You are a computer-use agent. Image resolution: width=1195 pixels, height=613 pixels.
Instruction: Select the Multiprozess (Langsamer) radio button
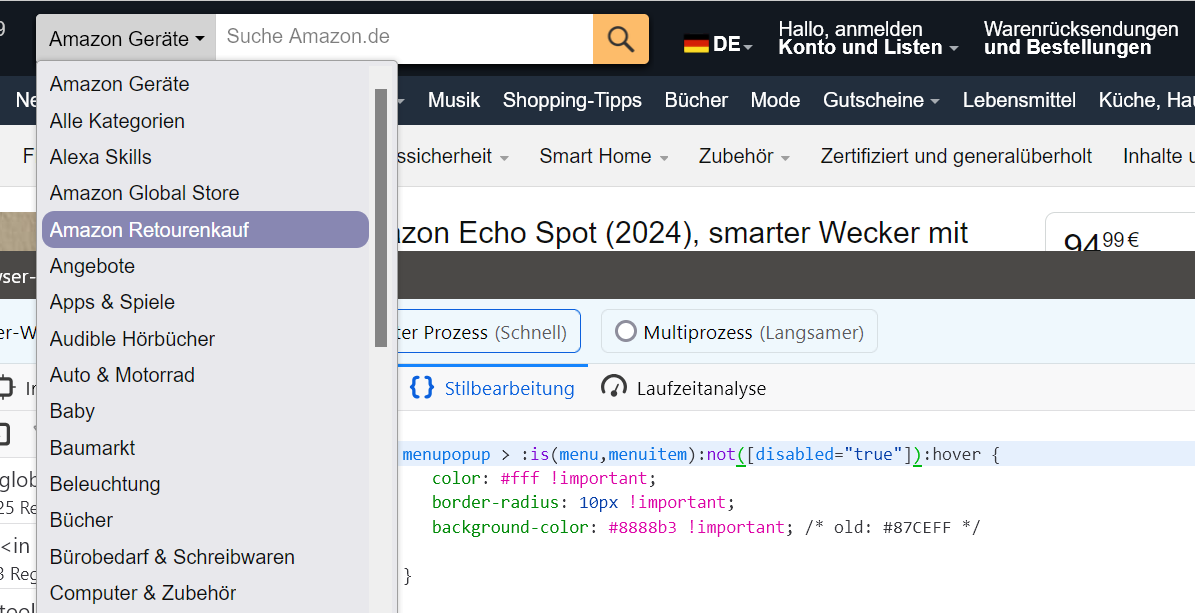[626, 332]
